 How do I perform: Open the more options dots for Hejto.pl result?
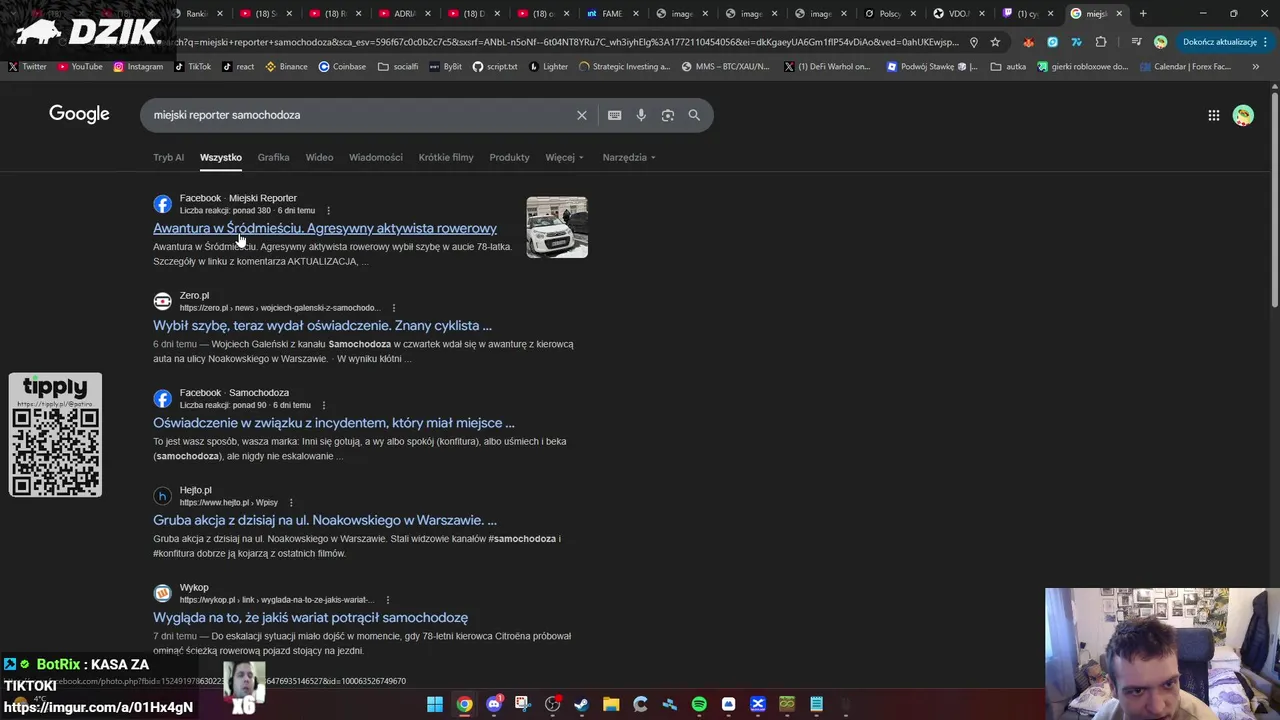(x=291, y=502)
